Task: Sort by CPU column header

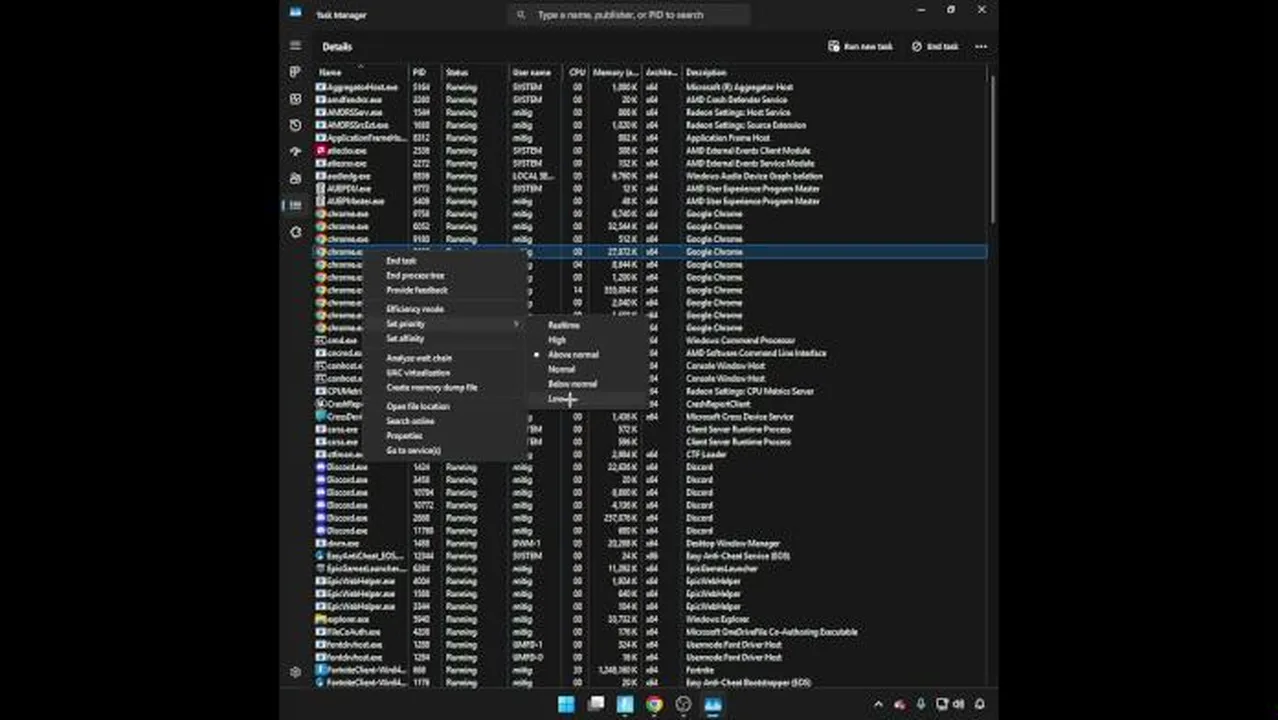Action: [577, 72]
